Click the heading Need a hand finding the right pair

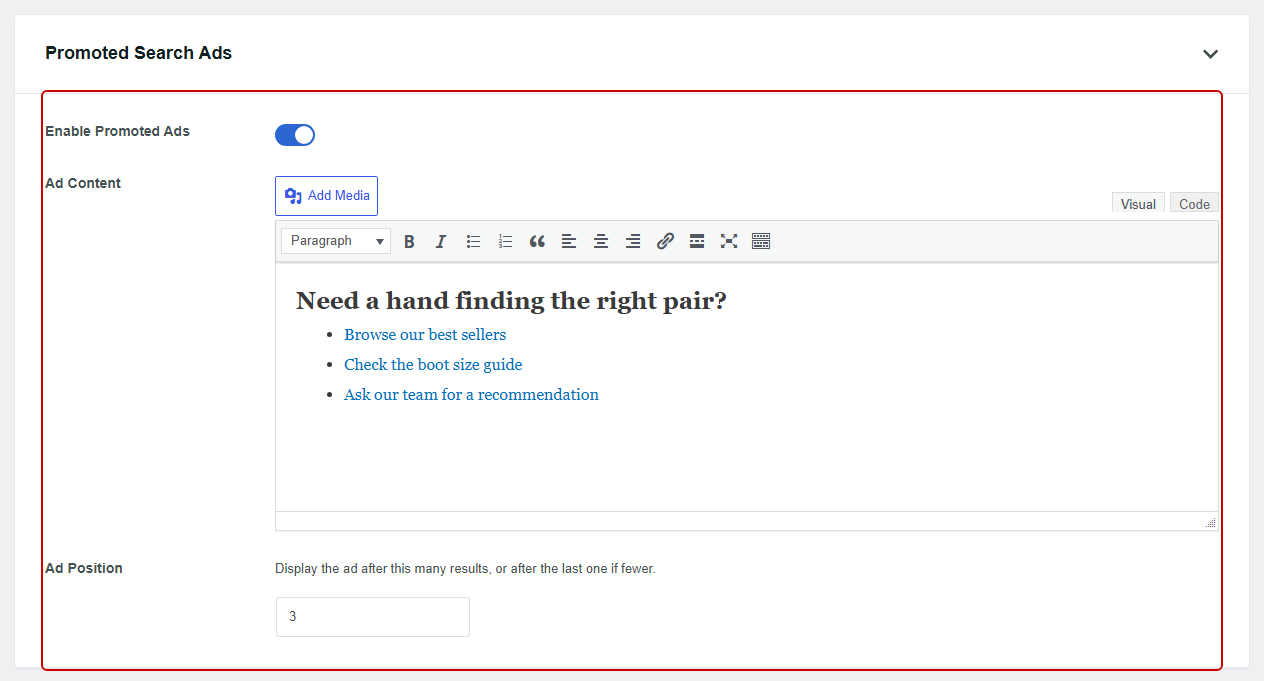pyautogui.click(x=511, y=301)
